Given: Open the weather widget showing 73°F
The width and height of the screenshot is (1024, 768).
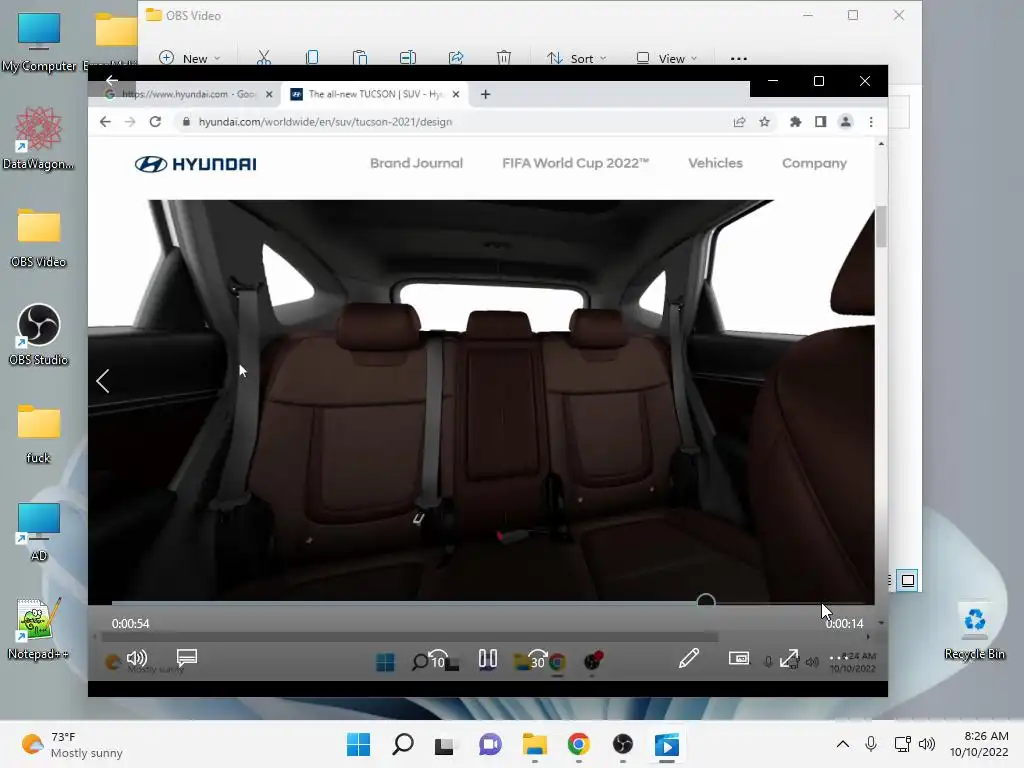Looking at the screenshot, I should 72,744.
